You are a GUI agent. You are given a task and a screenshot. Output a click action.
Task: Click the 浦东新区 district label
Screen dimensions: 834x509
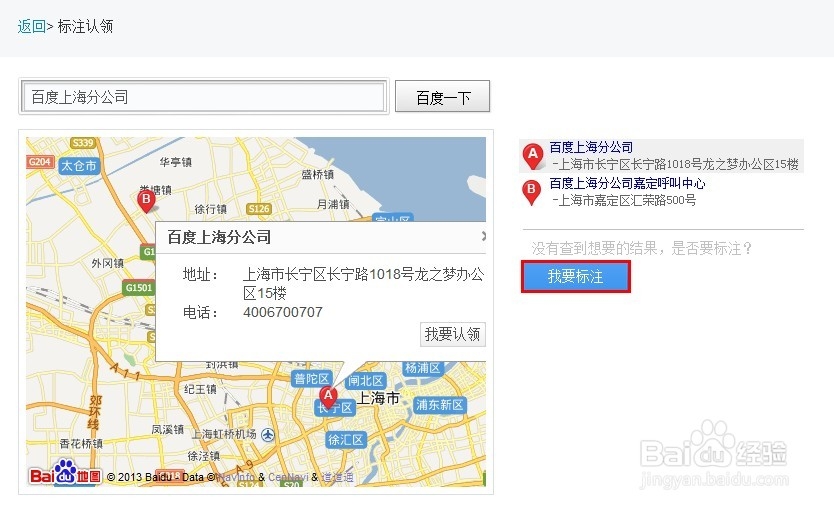439,405
